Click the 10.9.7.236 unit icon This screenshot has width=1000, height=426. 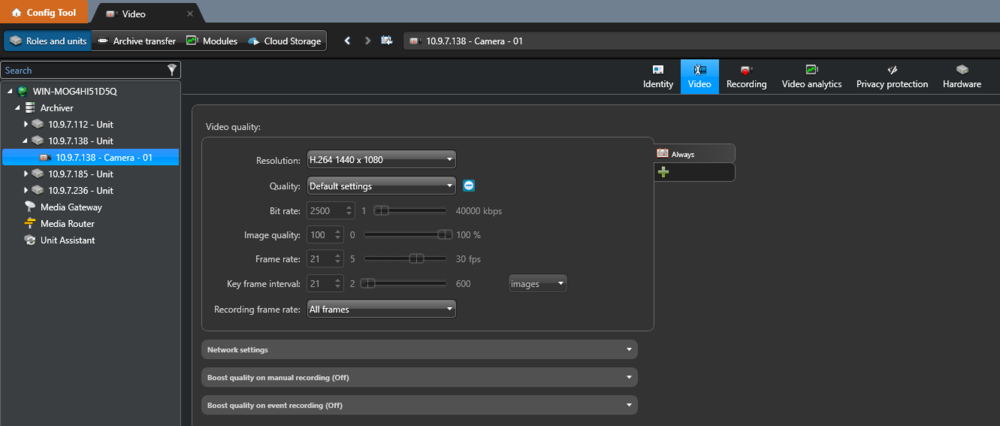38,191
